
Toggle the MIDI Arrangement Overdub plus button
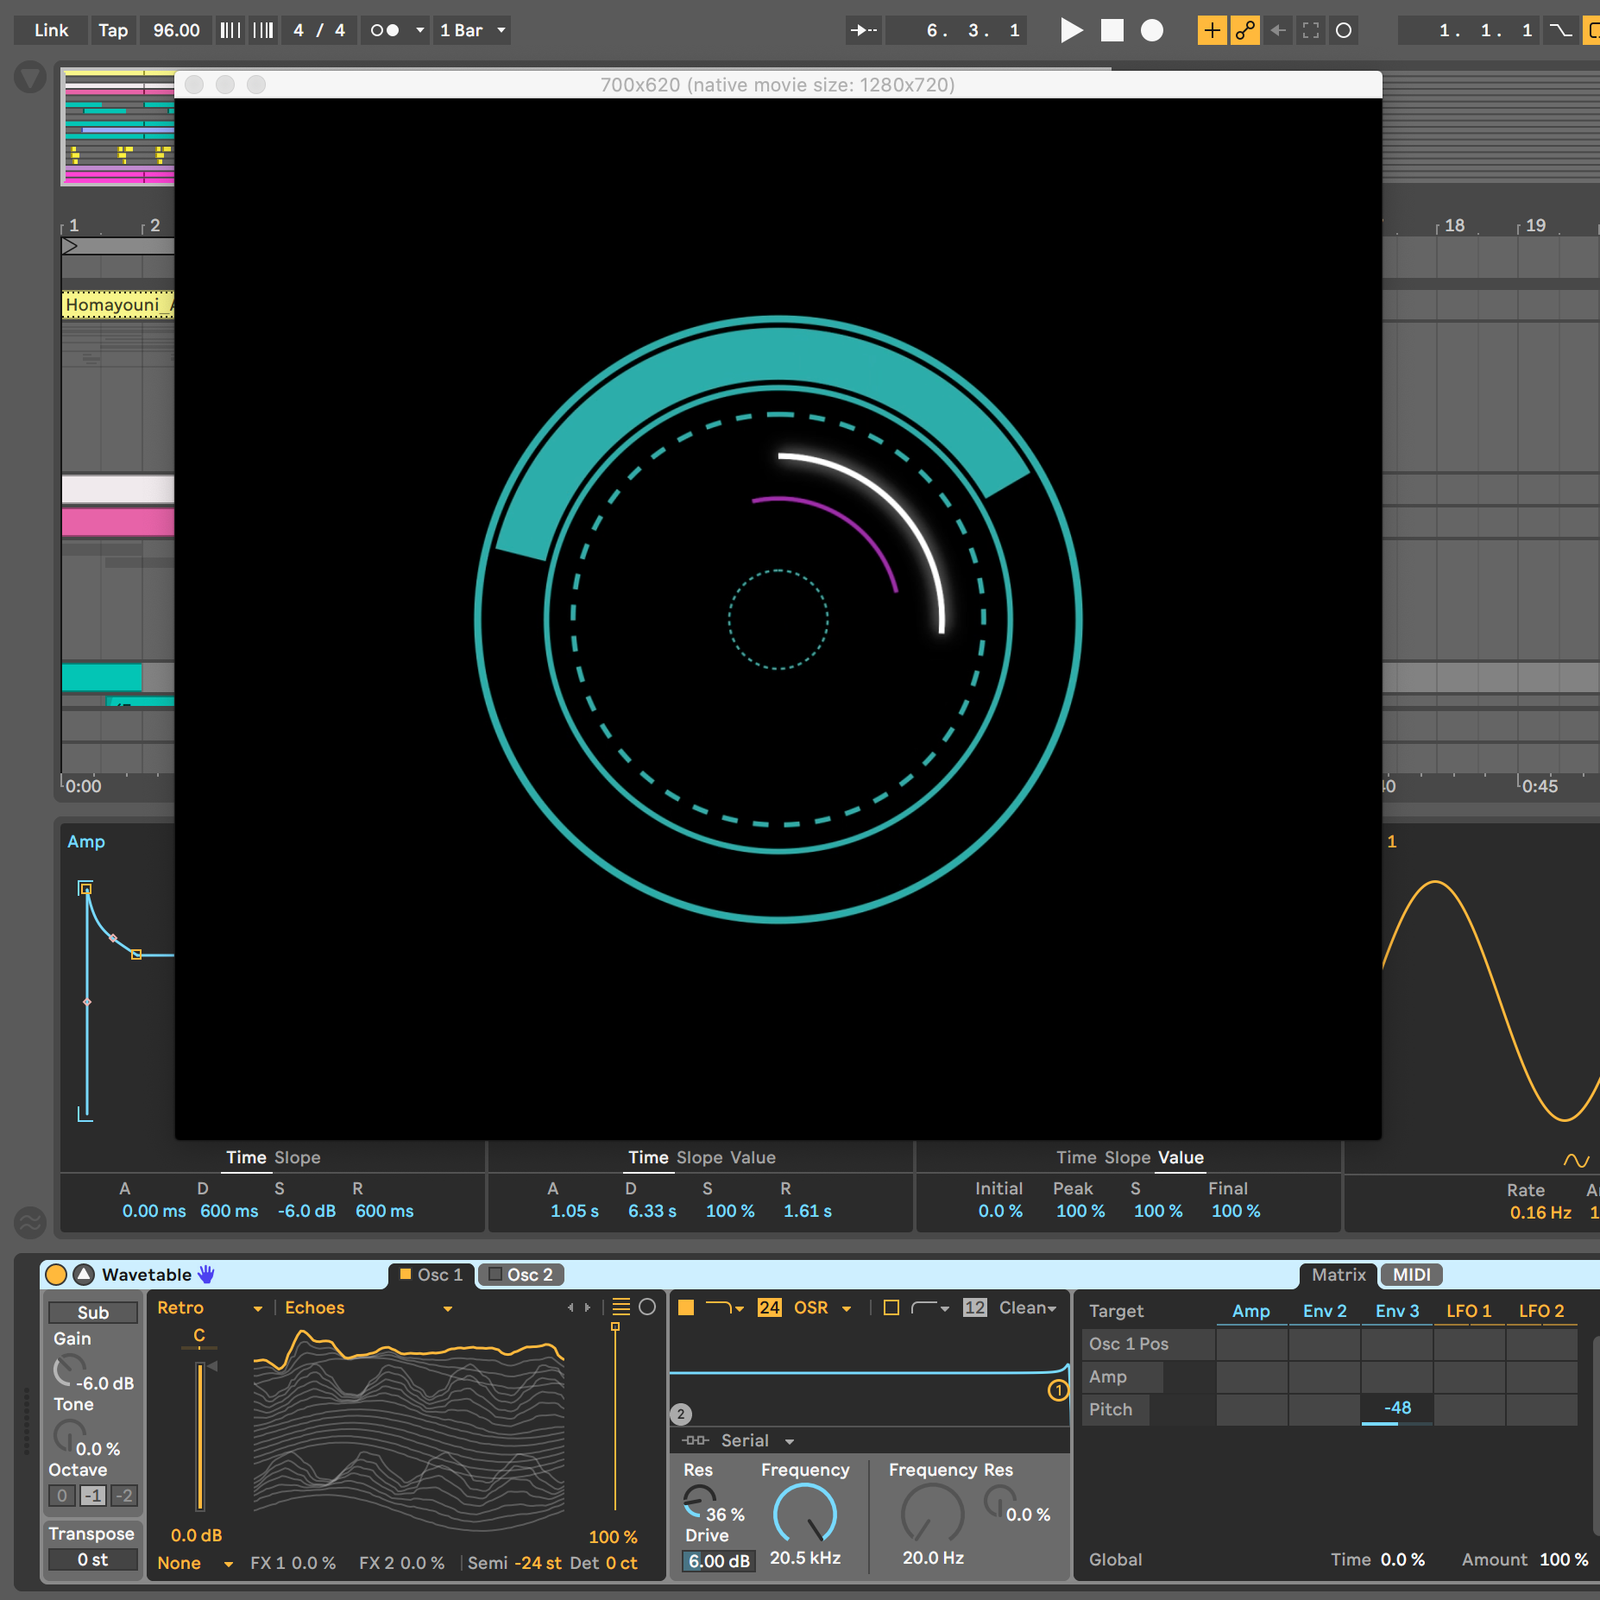pos(1212,30)
